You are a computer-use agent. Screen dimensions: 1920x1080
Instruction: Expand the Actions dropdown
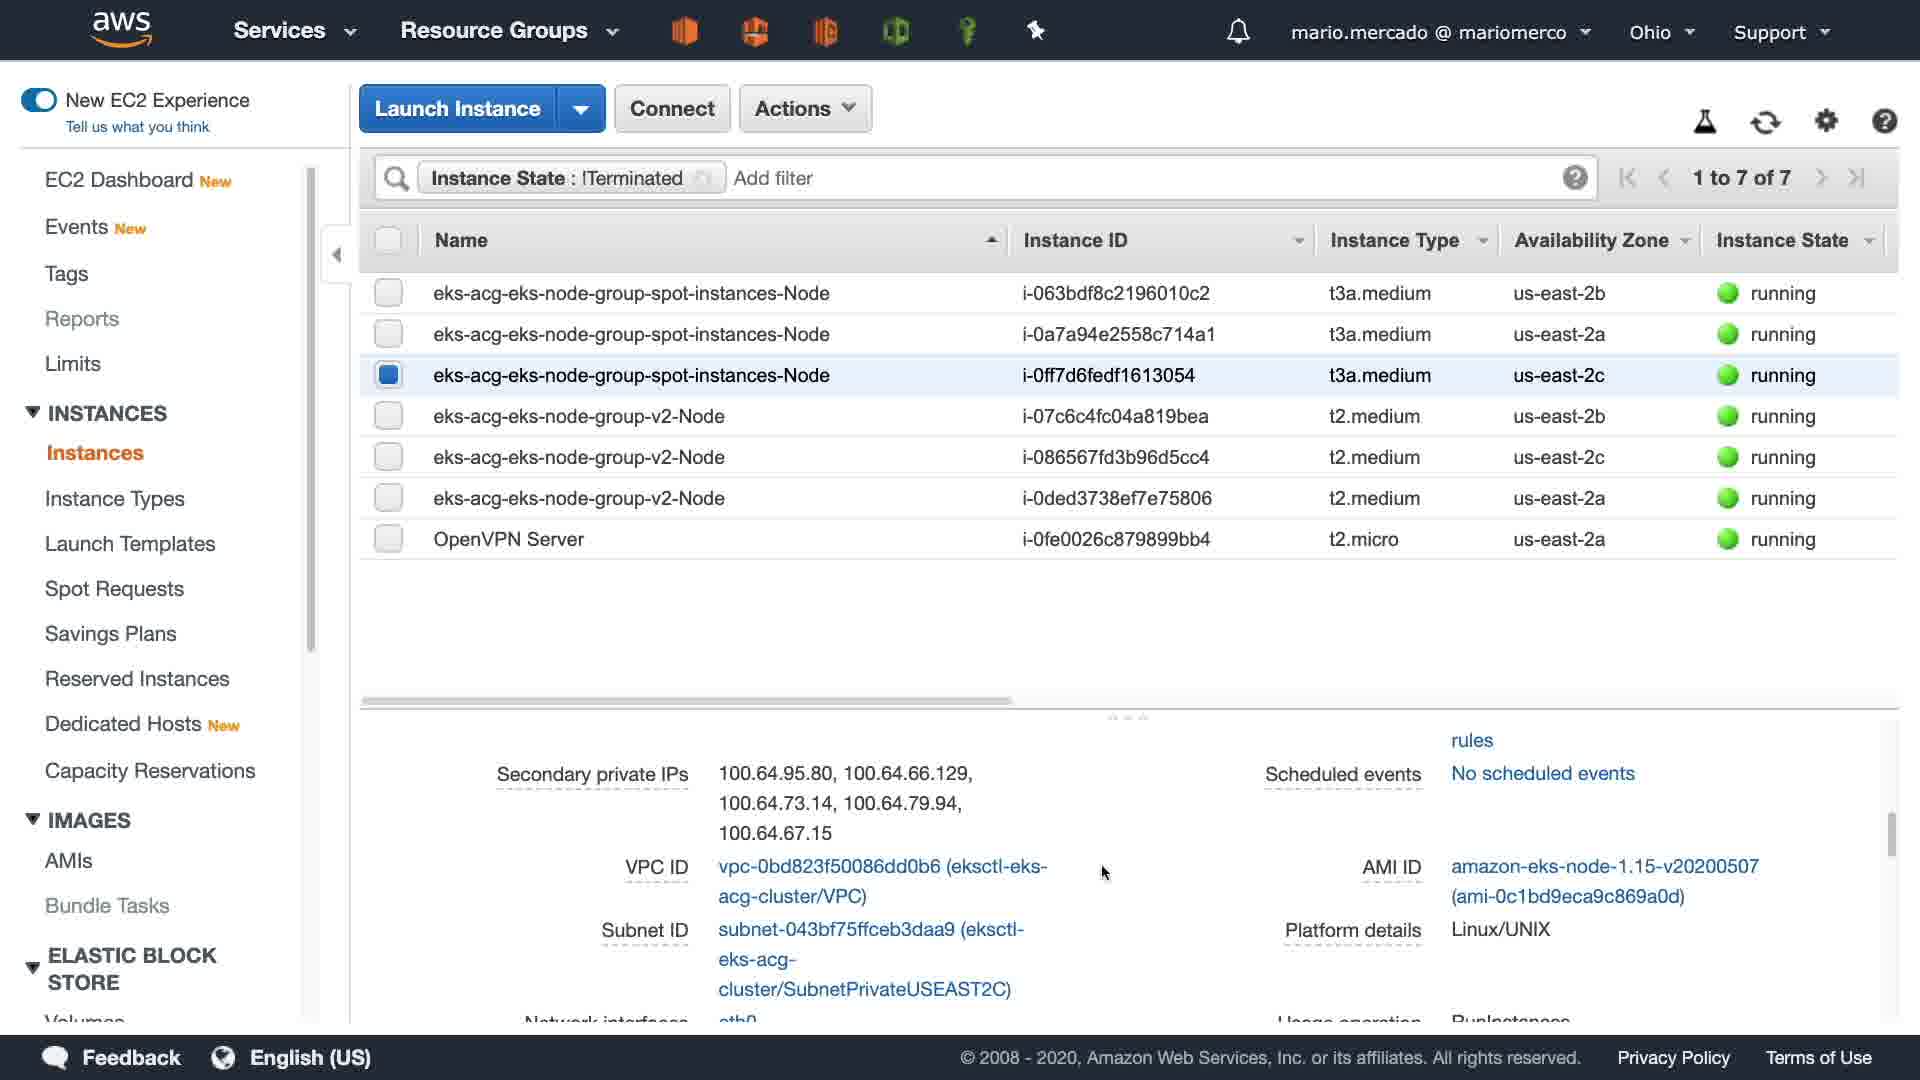(x=805, y=109)
